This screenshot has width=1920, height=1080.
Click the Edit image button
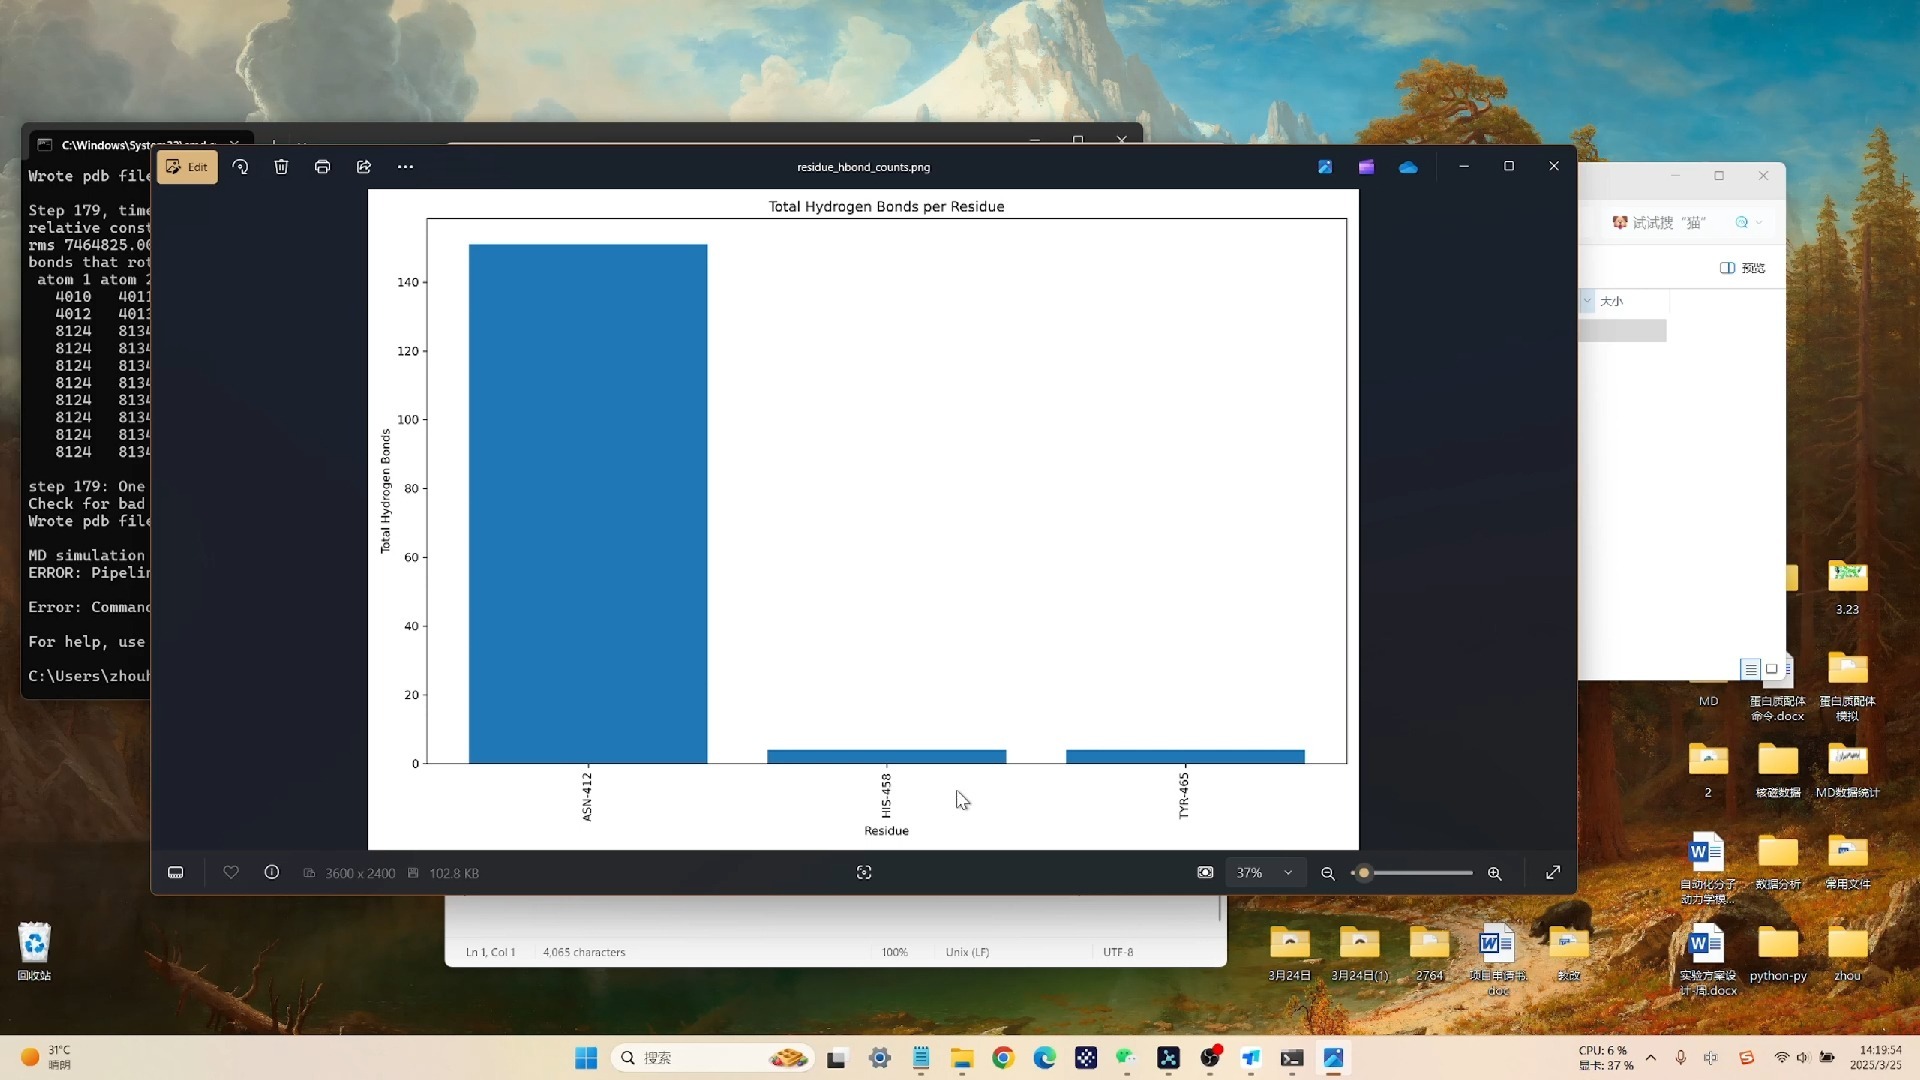pyautogui.click(x=187, y=167)
